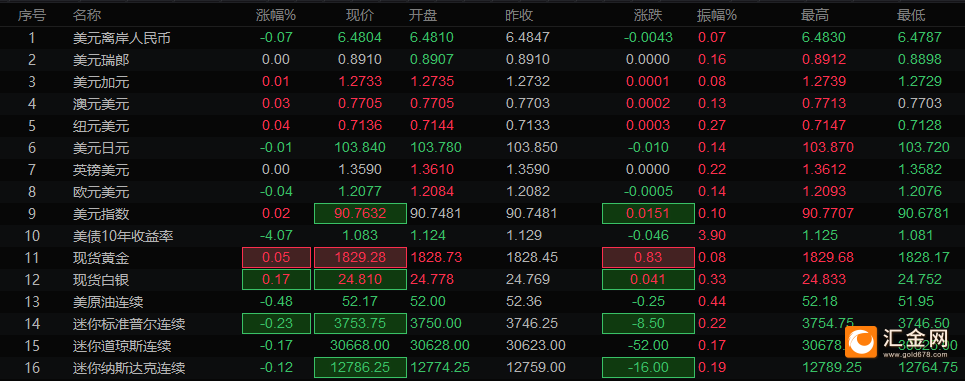Click the 最低 column header

pyautogui.click(x=911, y=15)
